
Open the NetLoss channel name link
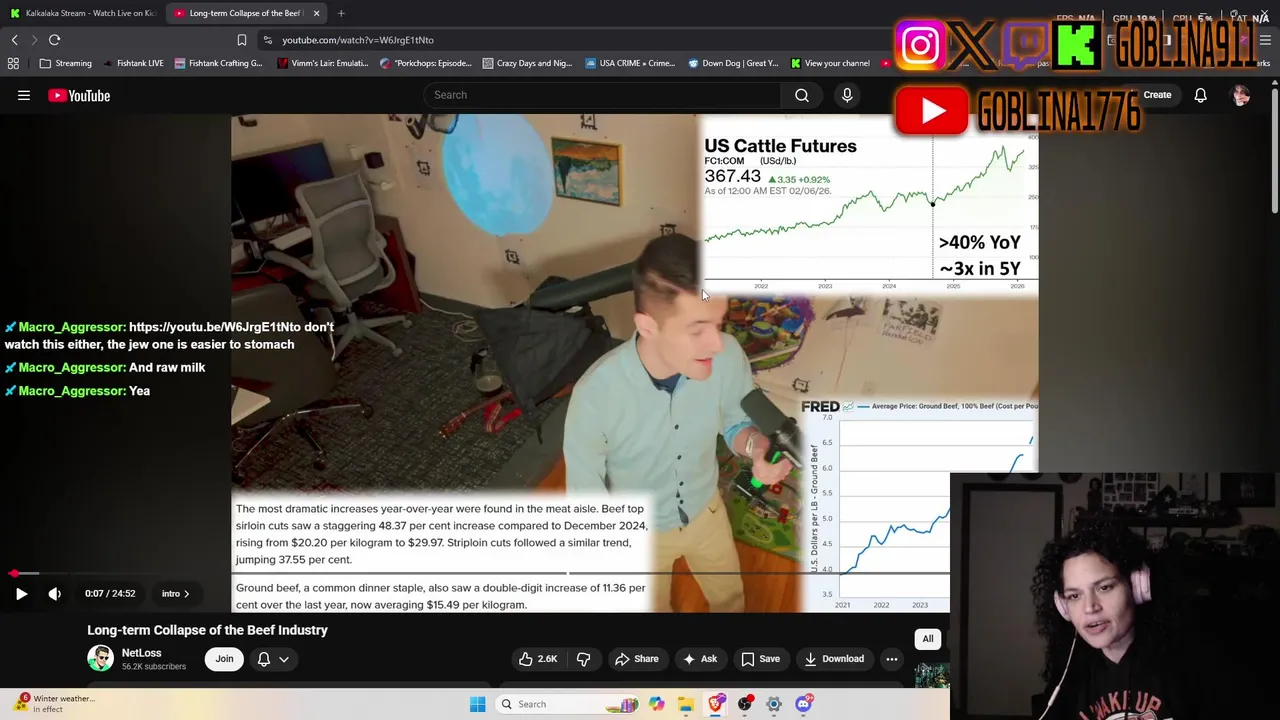[x=141, y=653]
